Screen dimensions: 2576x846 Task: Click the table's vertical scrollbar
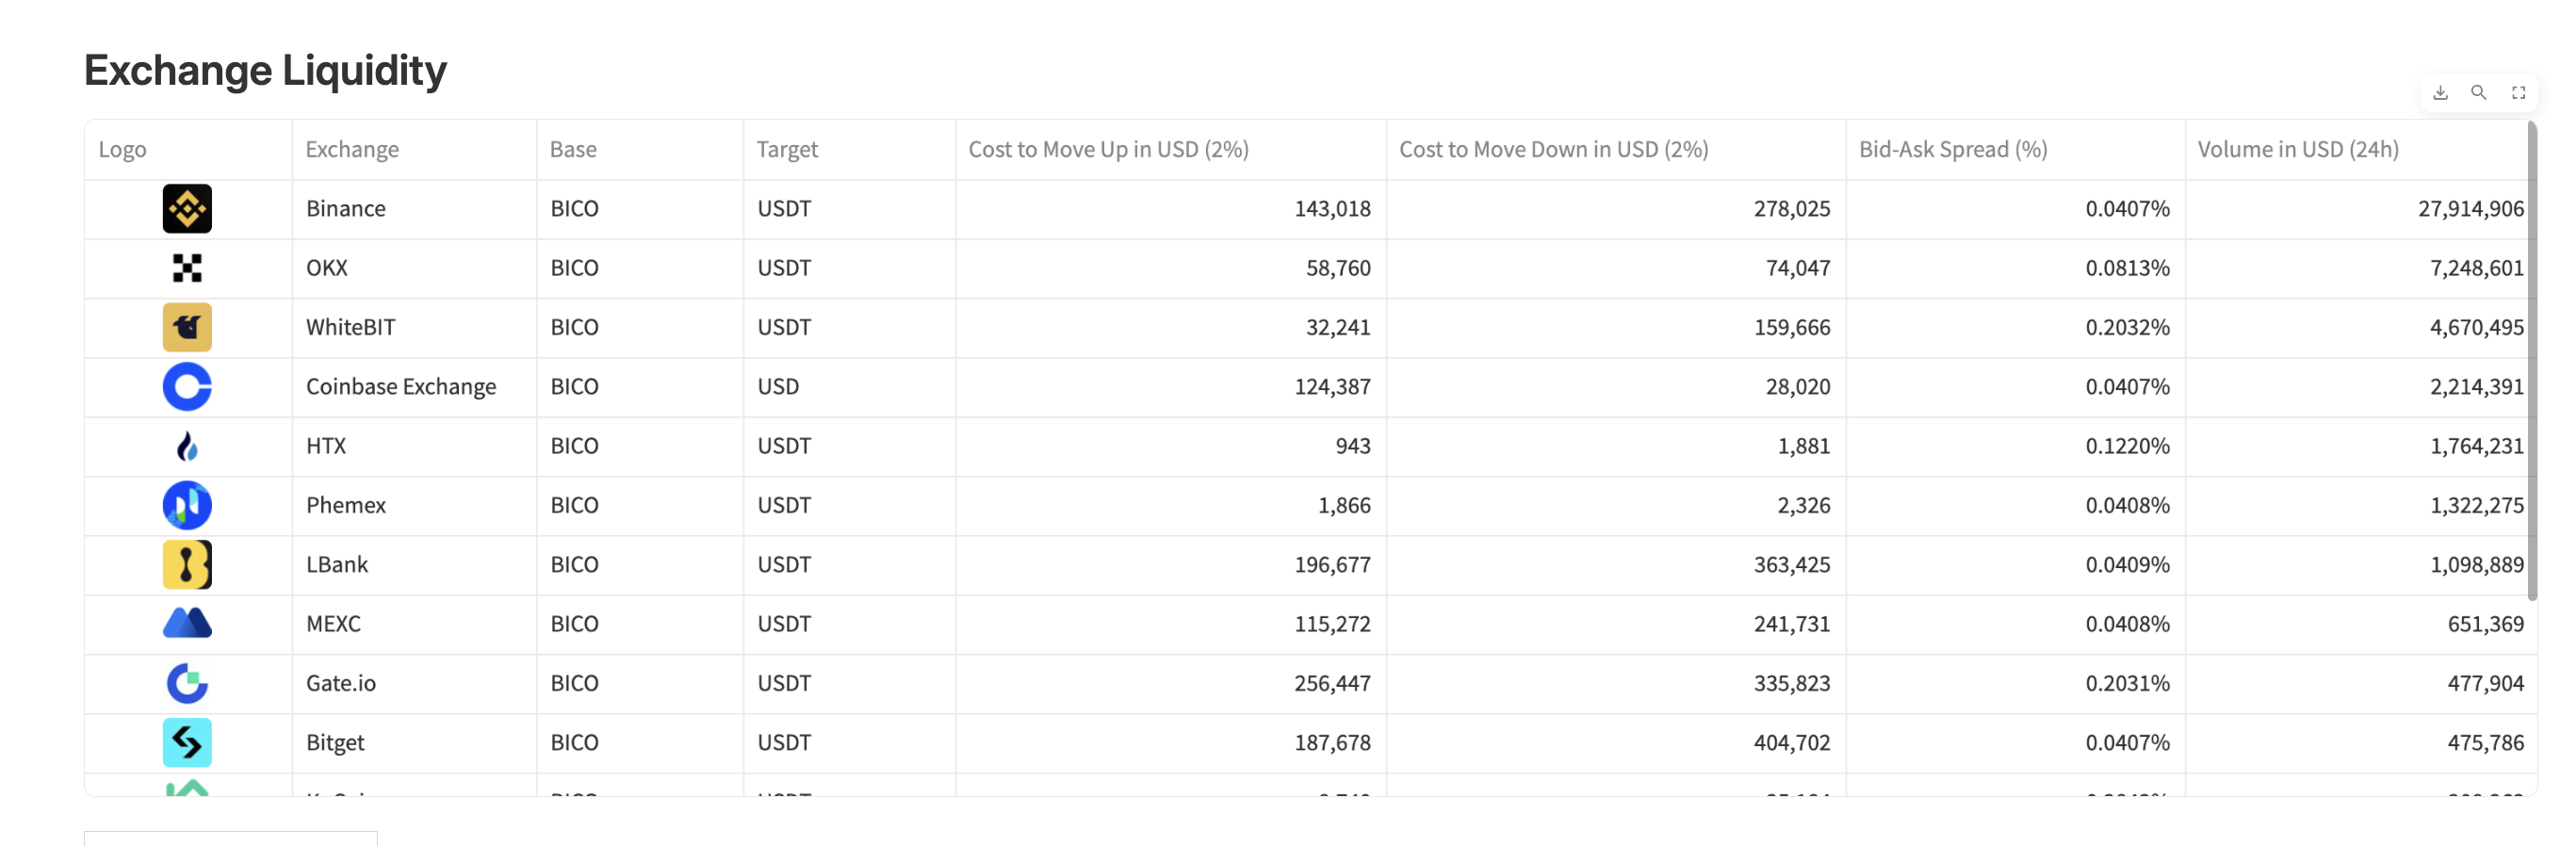[x=2532, y=360]
